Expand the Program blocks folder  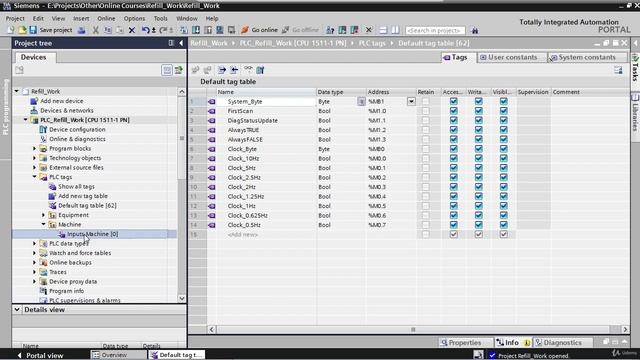(x=35, y=149)
